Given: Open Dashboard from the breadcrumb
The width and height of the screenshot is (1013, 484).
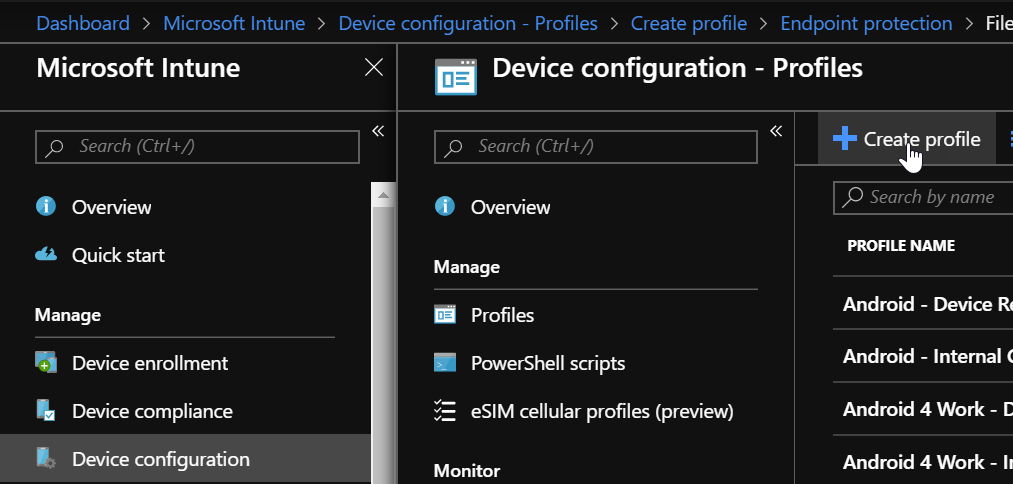Looking at the screenshot, I should 83,23.
